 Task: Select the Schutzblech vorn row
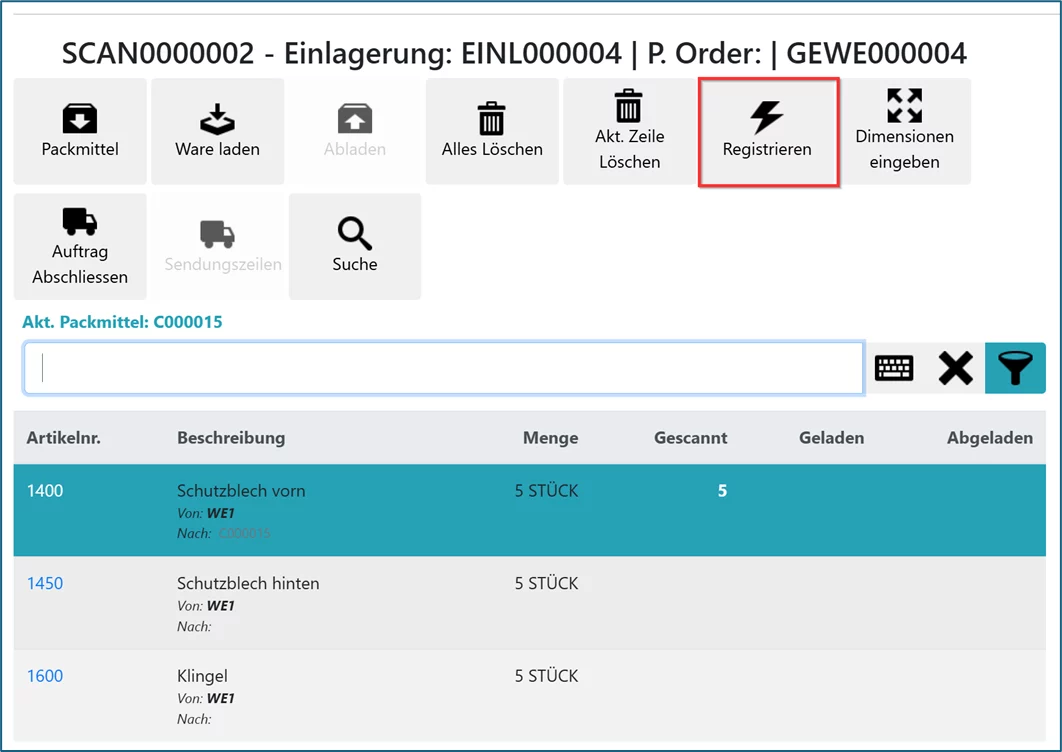click(x=241, y=491)
